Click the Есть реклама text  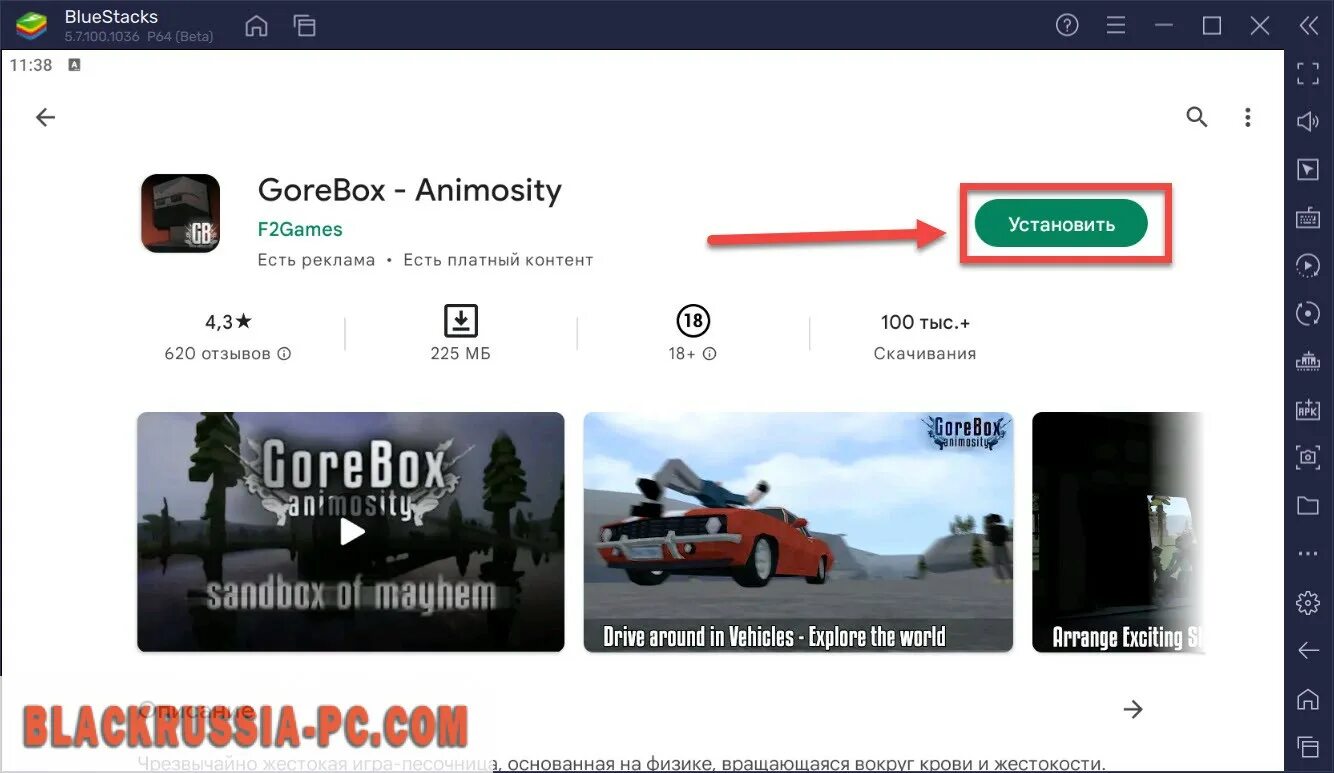[316, 260]
